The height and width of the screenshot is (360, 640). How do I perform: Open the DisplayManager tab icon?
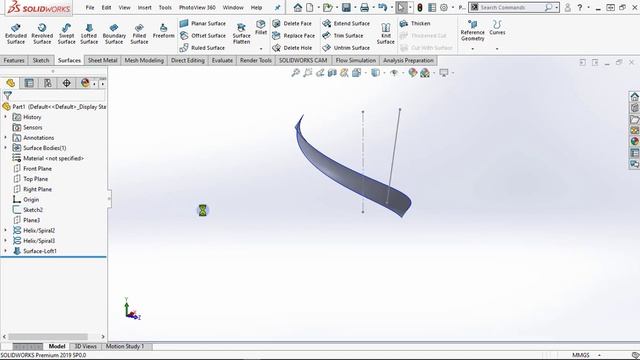coord(85,83)
